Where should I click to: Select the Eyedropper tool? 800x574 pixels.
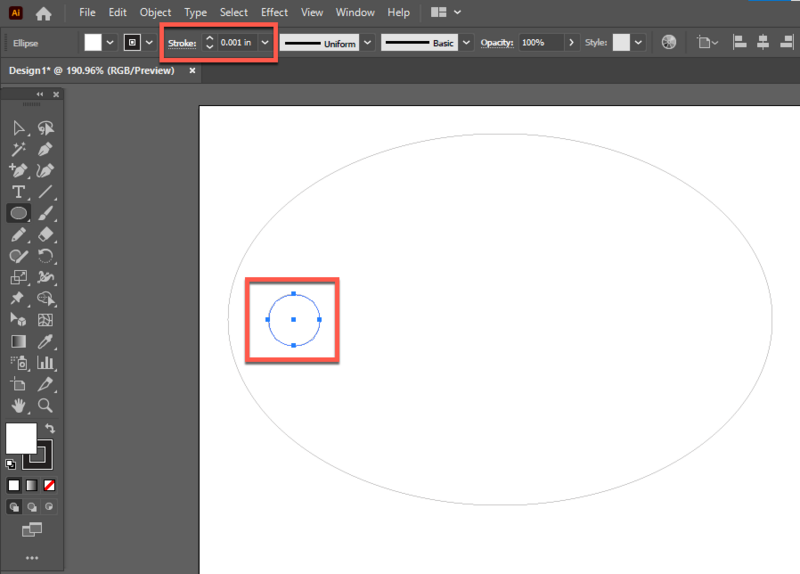click(x=45, y=341)
